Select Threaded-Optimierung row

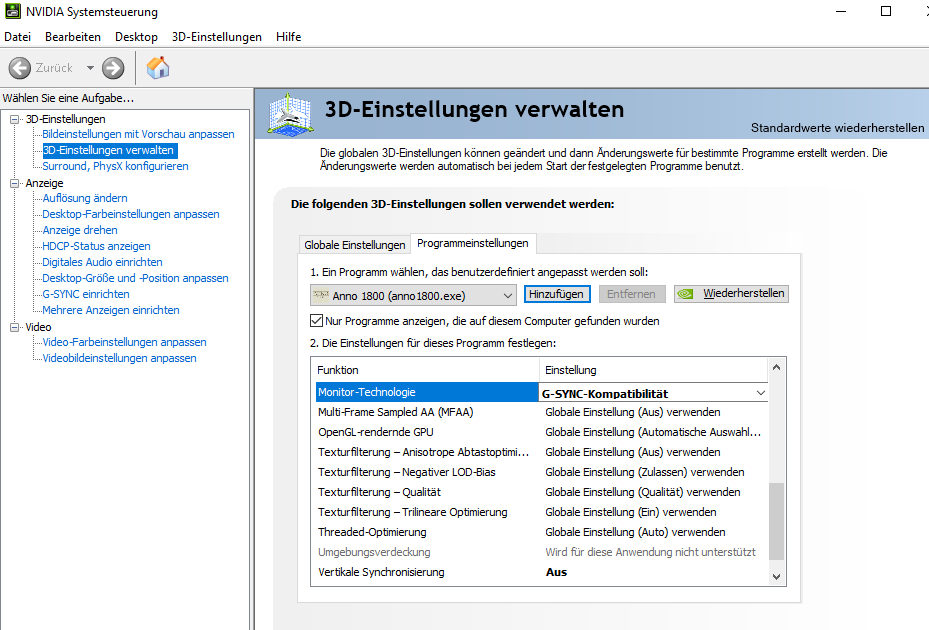point(542,532)
